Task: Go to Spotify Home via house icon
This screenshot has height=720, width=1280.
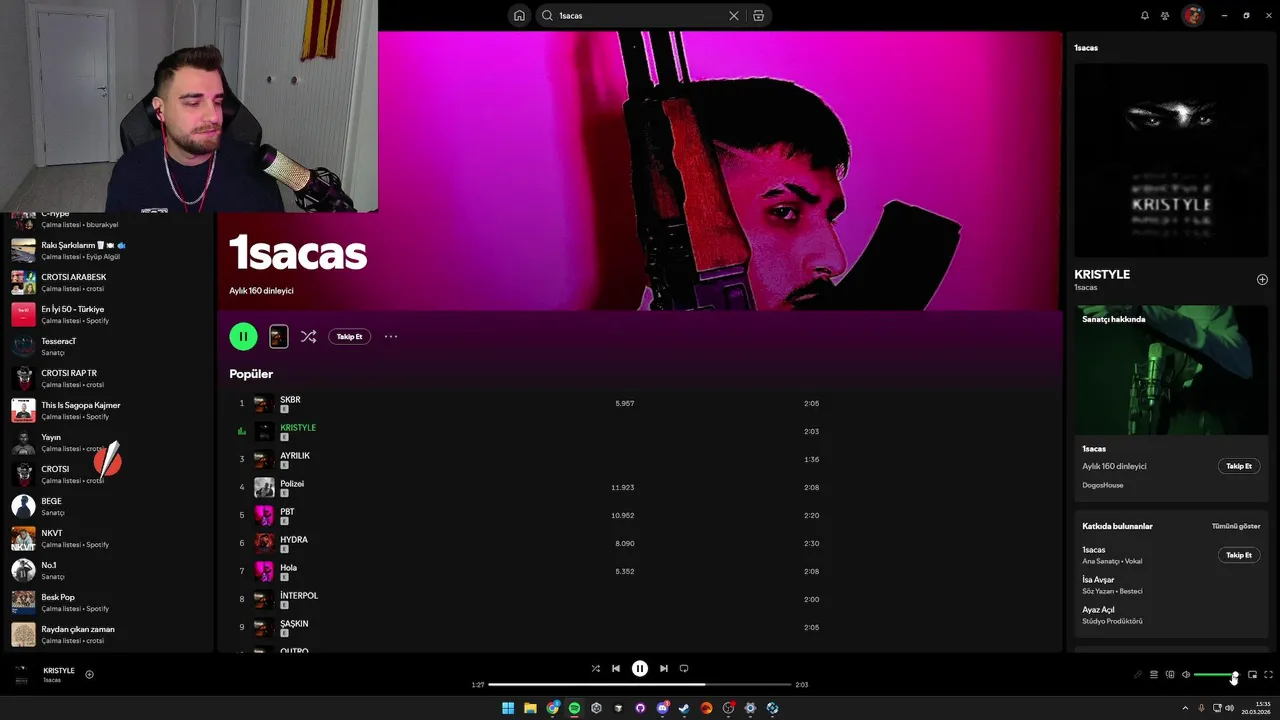Action: click(519, 15)
